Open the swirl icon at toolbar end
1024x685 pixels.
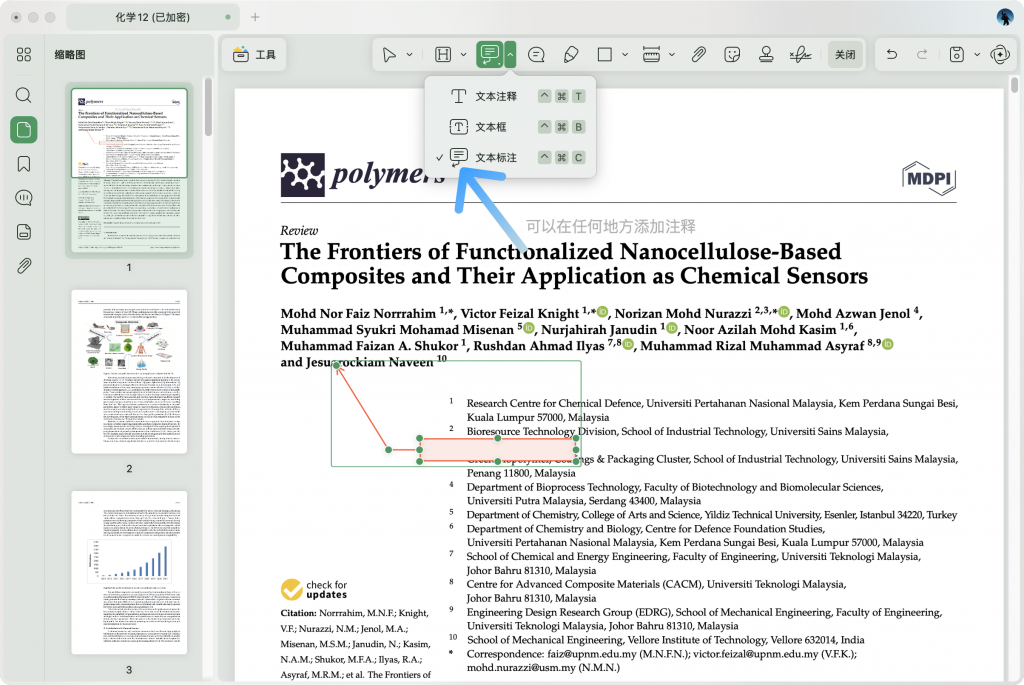(x=1000, y=55)
